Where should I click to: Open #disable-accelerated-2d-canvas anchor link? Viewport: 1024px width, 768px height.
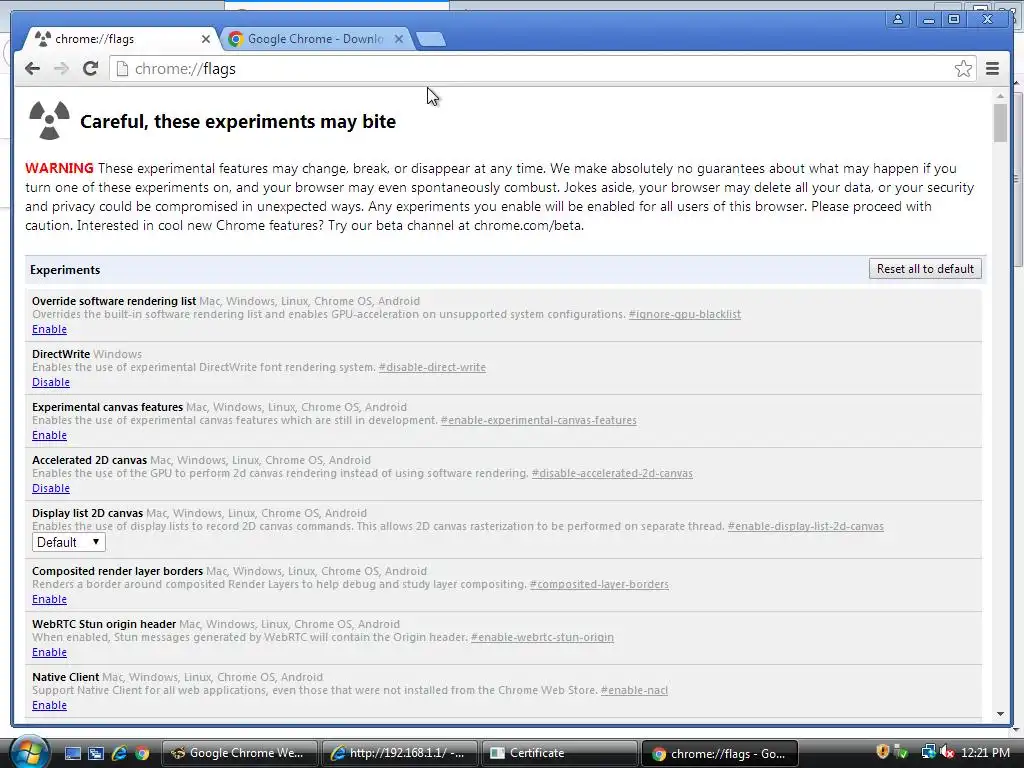612,473
